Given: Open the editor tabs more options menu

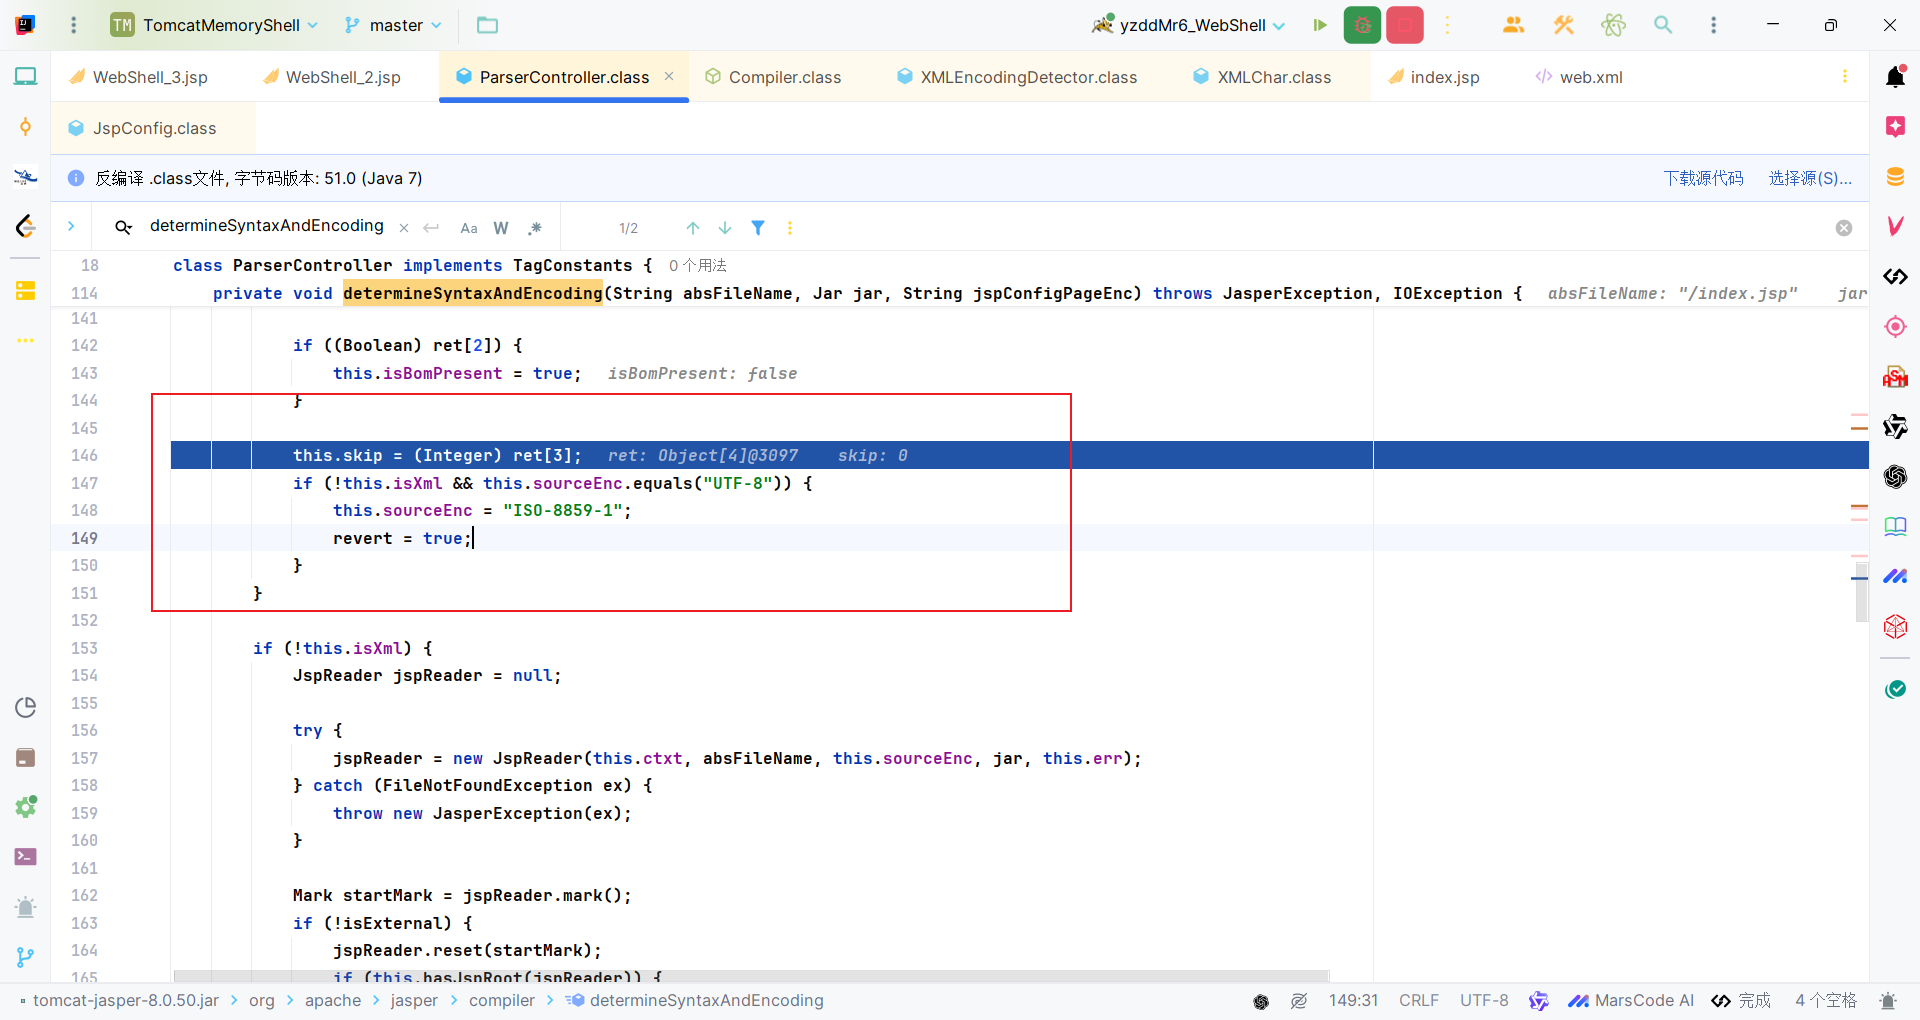Looking at the screenshot, I should coord(1845,76).
